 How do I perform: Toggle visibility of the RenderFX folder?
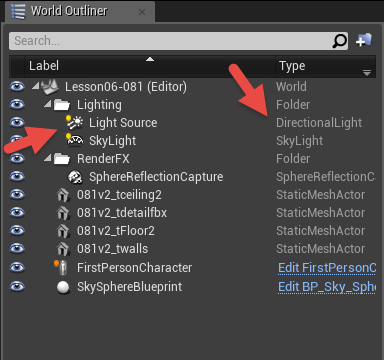click(17, 158)
